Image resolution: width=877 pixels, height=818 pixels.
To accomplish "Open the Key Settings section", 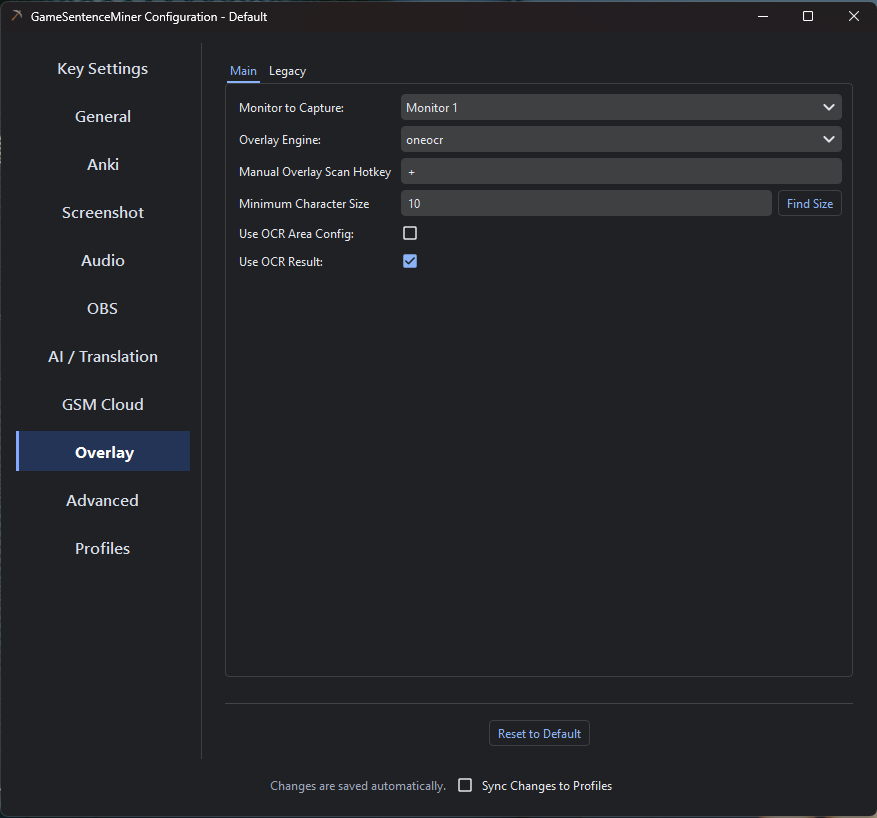I will click(103, 69).
